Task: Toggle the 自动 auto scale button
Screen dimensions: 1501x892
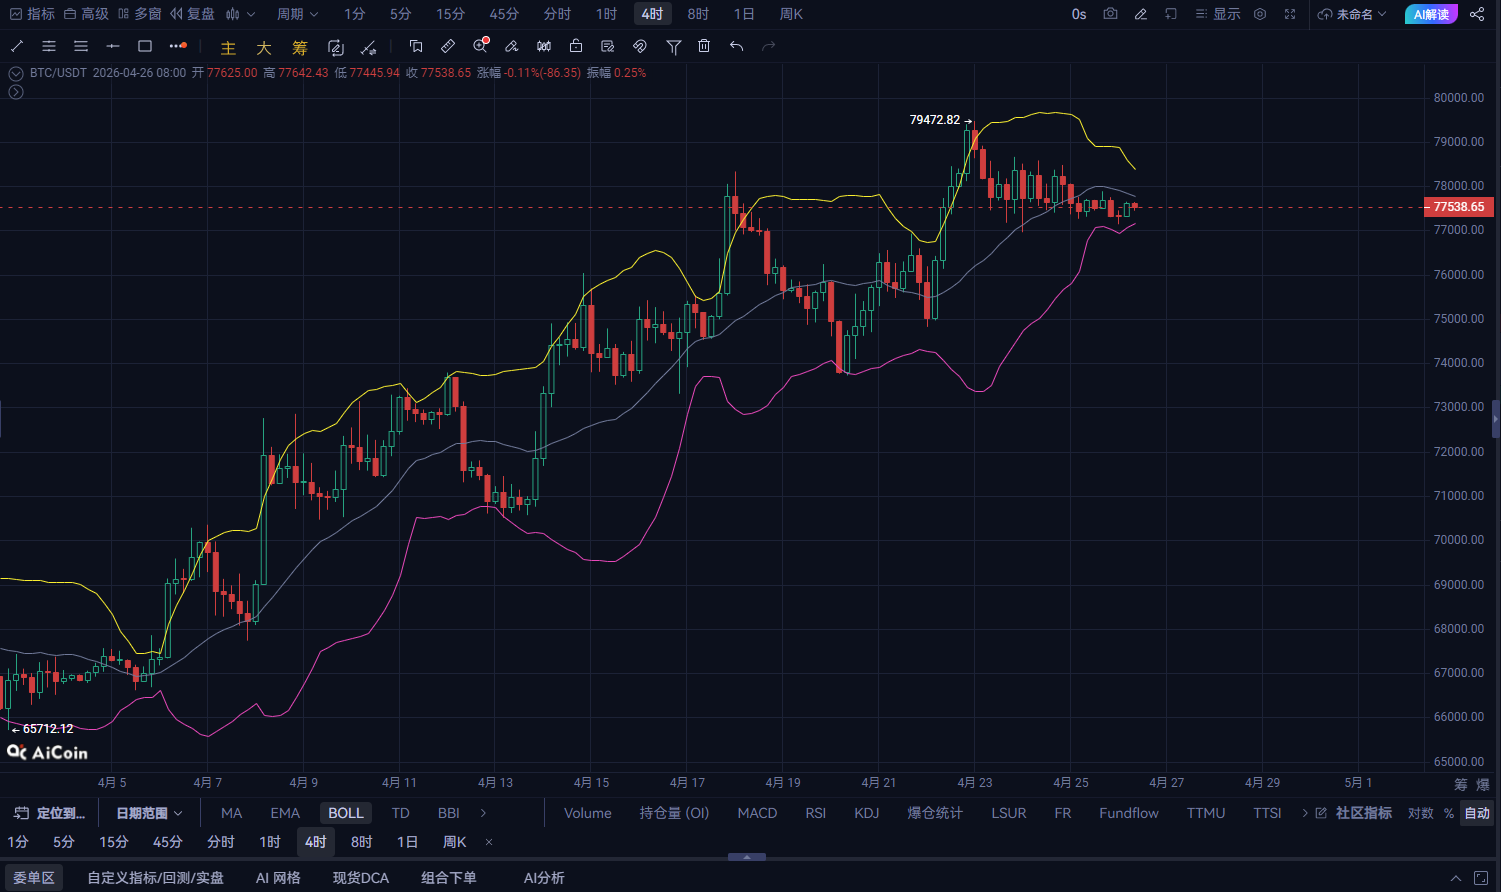Action: click(1477, 813)
